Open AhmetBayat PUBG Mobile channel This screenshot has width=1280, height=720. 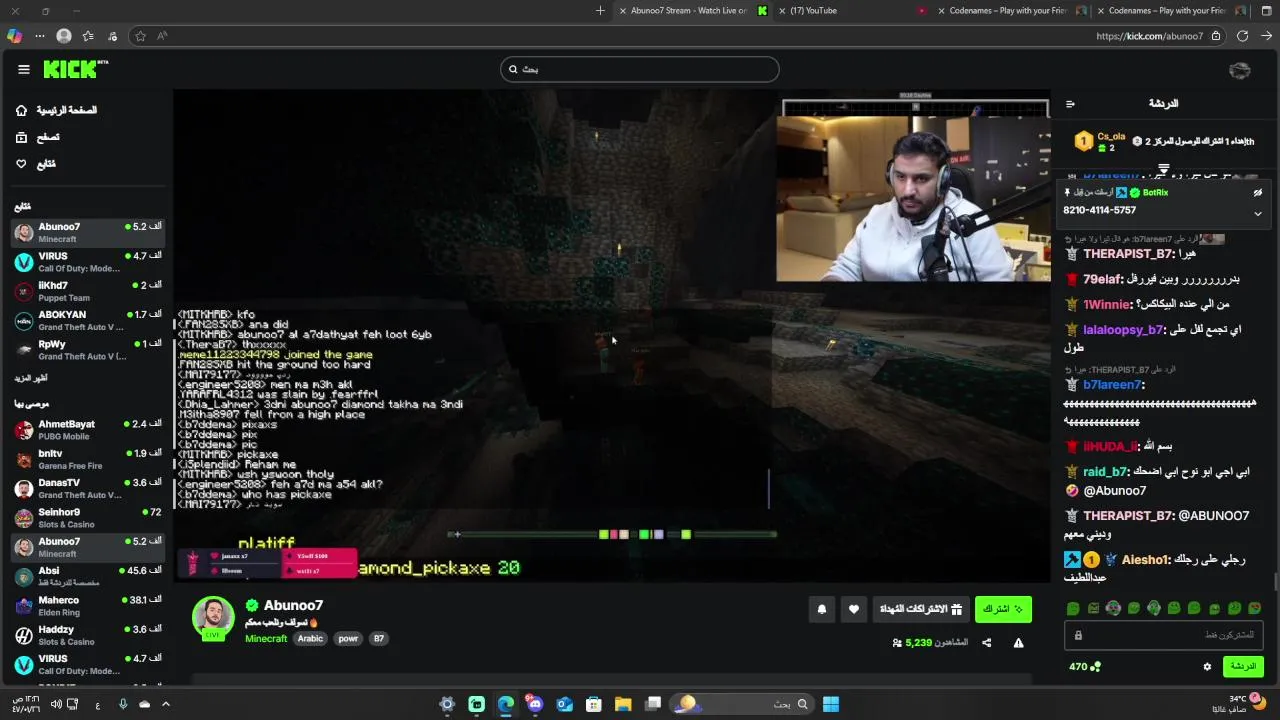tap(88, 430)
